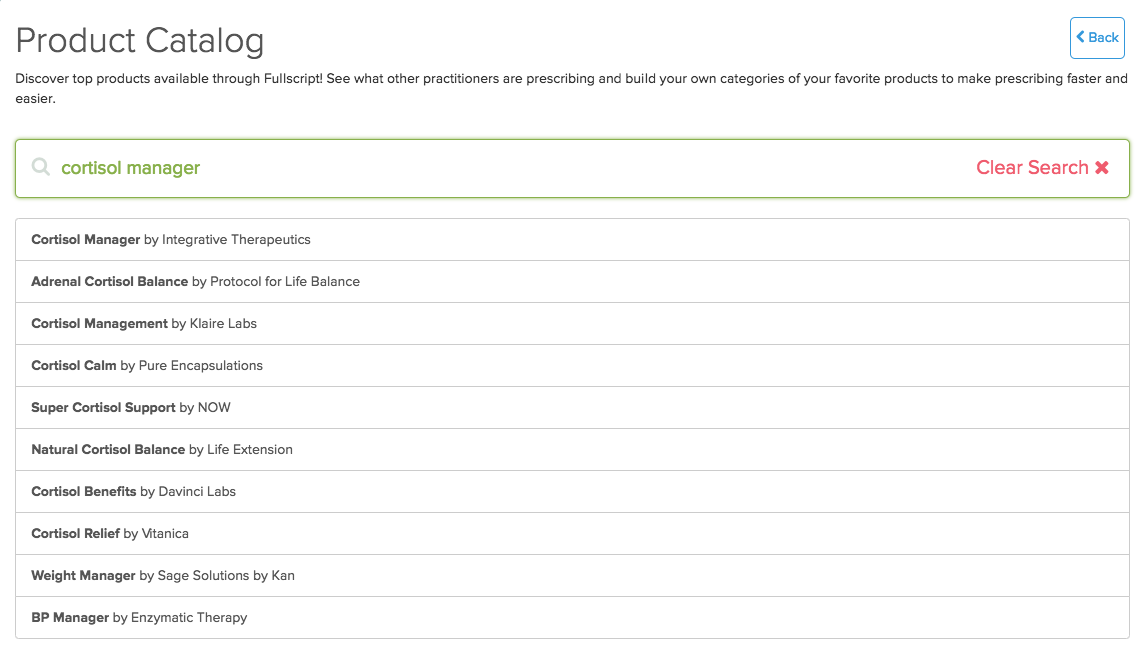The height and width of the screenshot is (655, 1142).
Task: Open Cortisol Calm by Pure Encapsulations
Action: point(572,366)
